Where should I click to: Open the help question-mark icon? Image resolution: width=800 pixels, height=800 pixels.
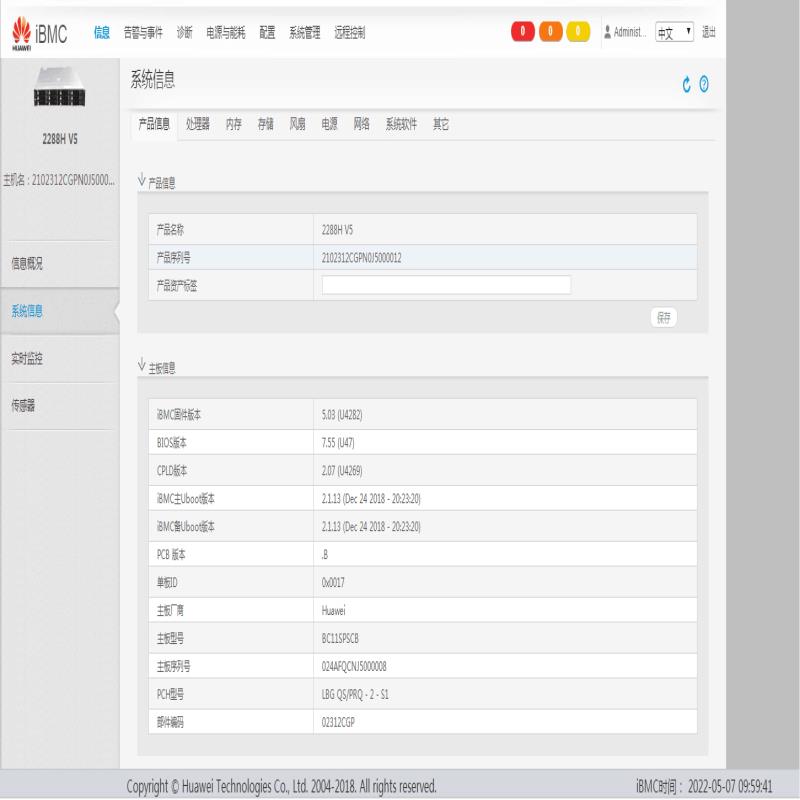click(x=704, y=84)
